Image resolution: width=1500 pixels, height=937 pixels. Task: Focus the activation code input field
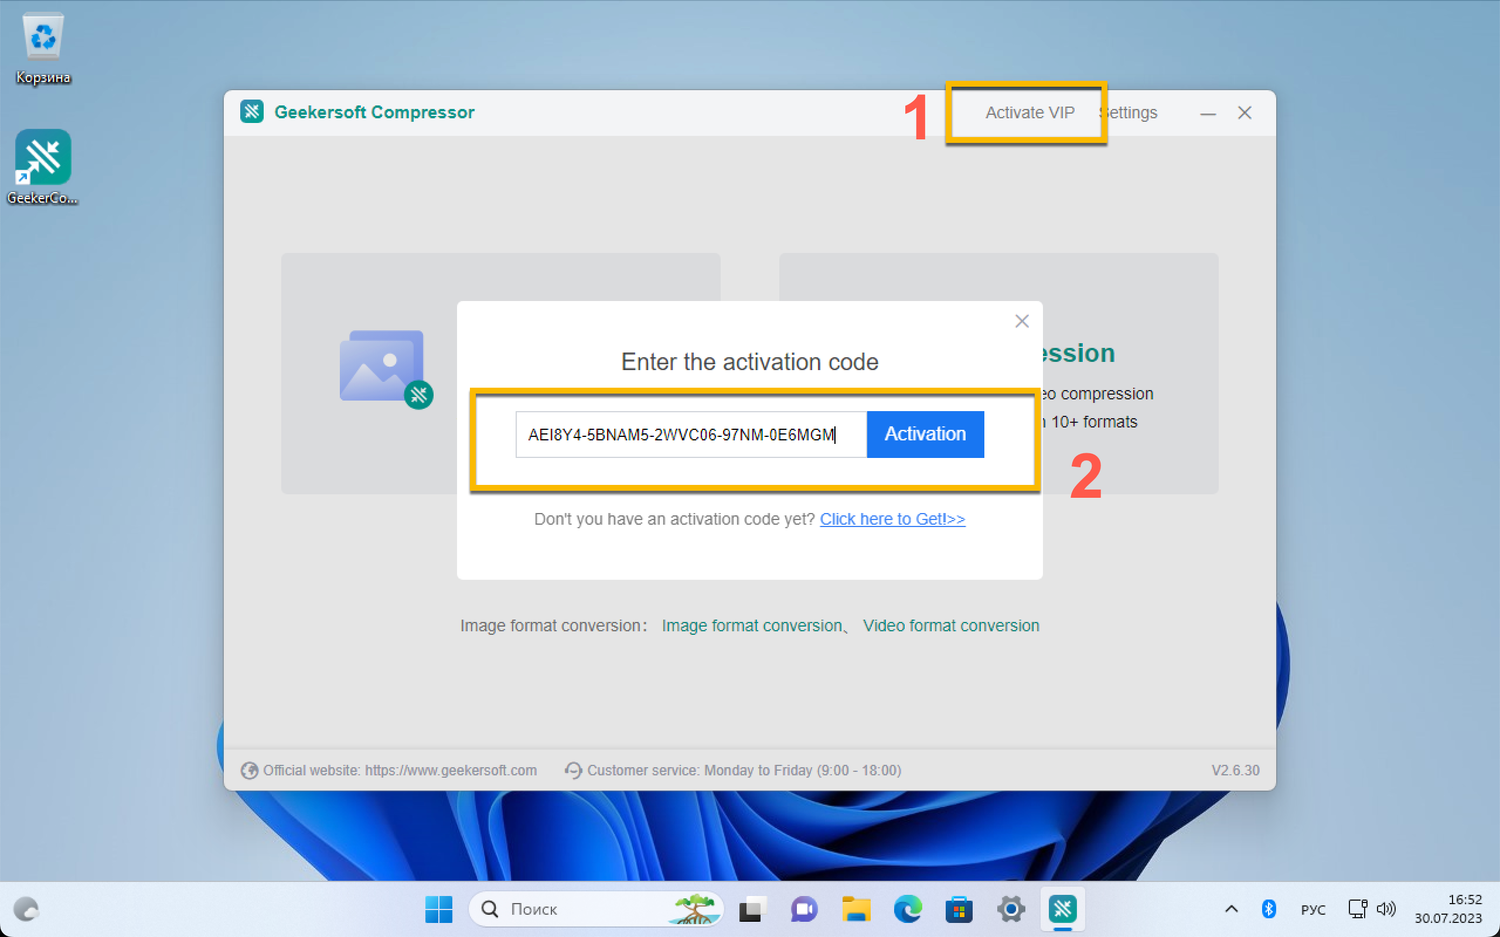691,435
